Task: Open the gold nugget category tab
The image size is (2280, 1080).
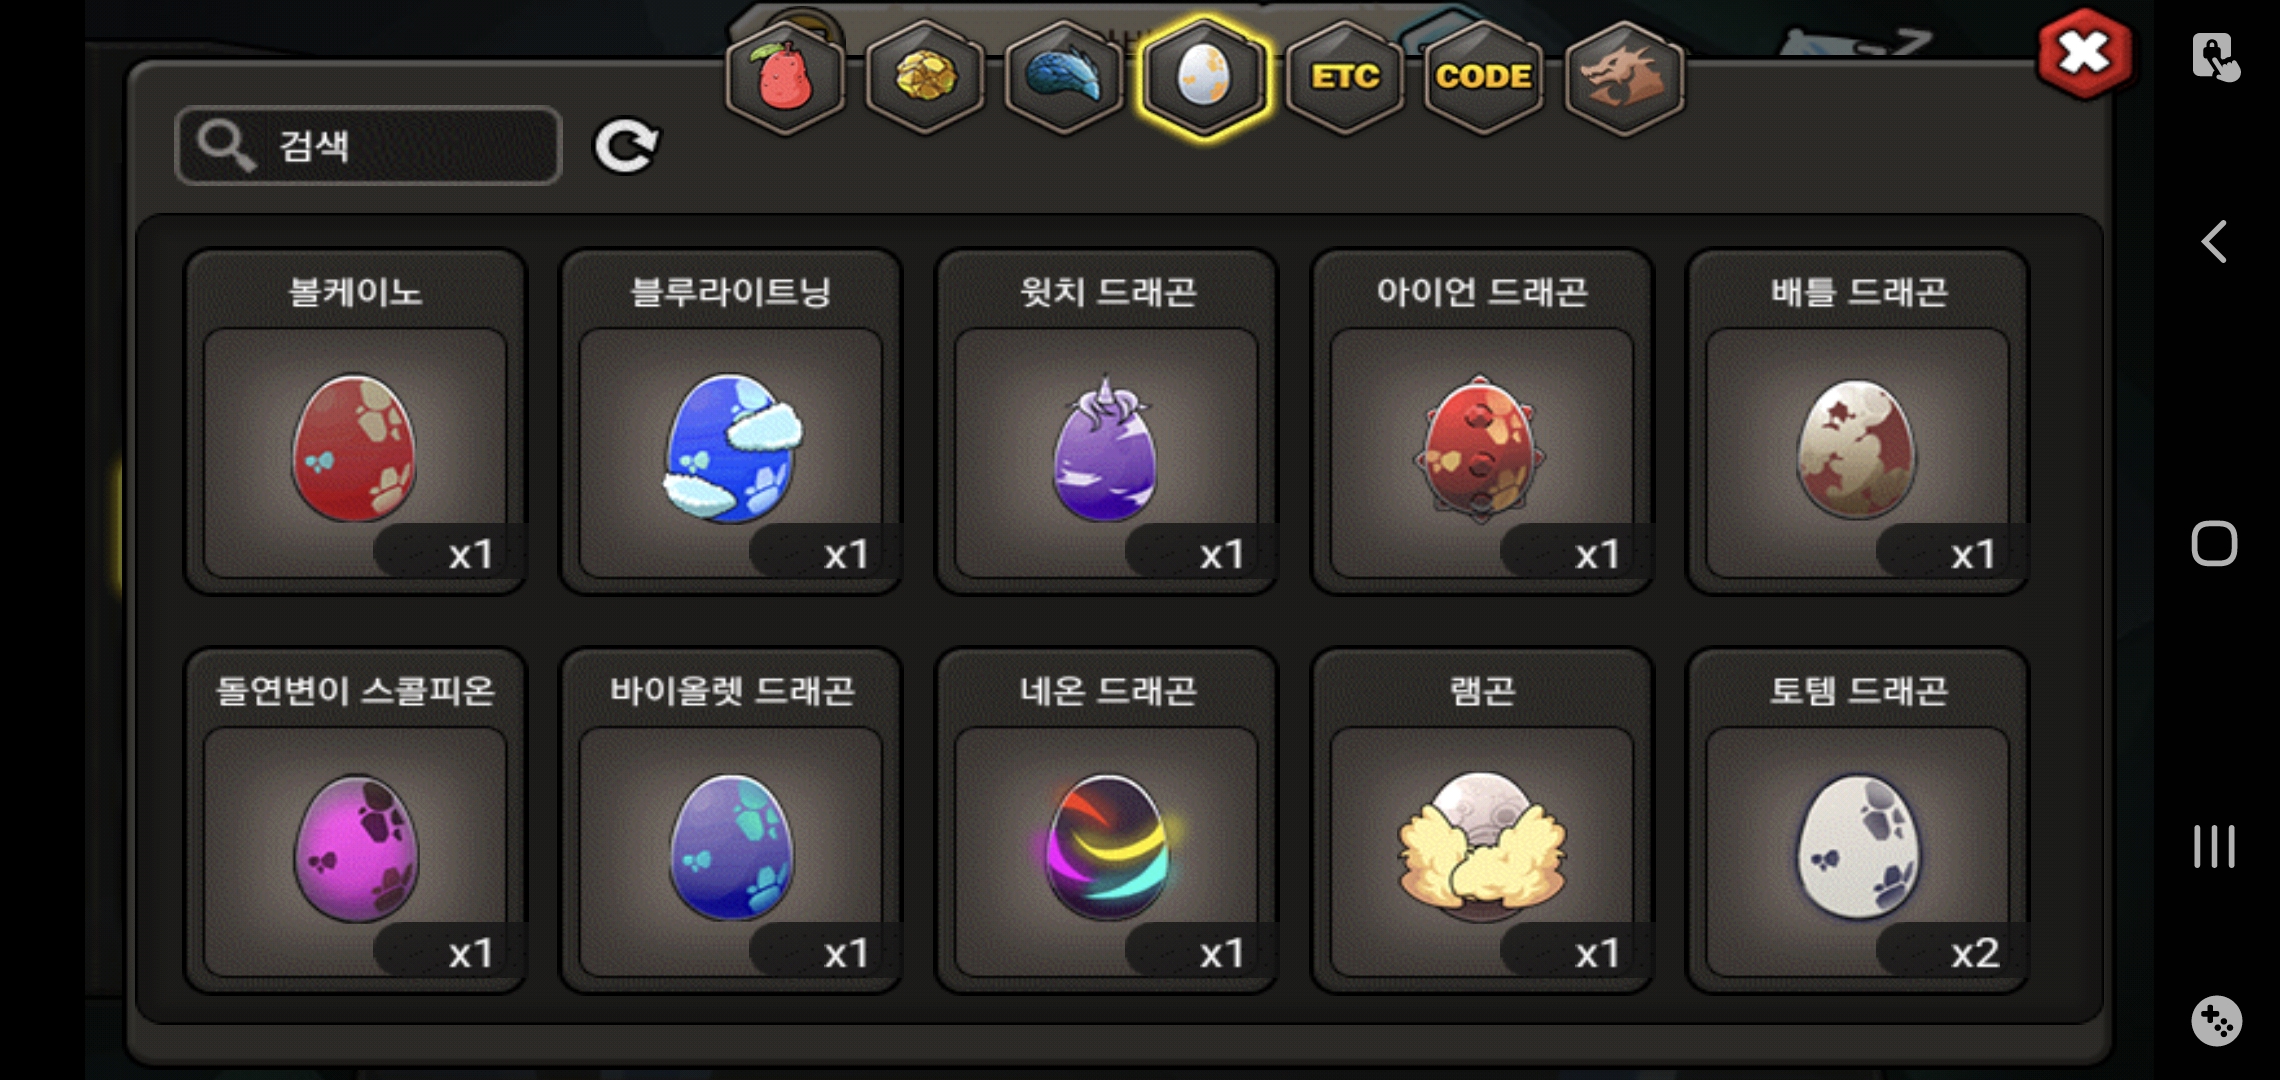Action: [925, 77]
